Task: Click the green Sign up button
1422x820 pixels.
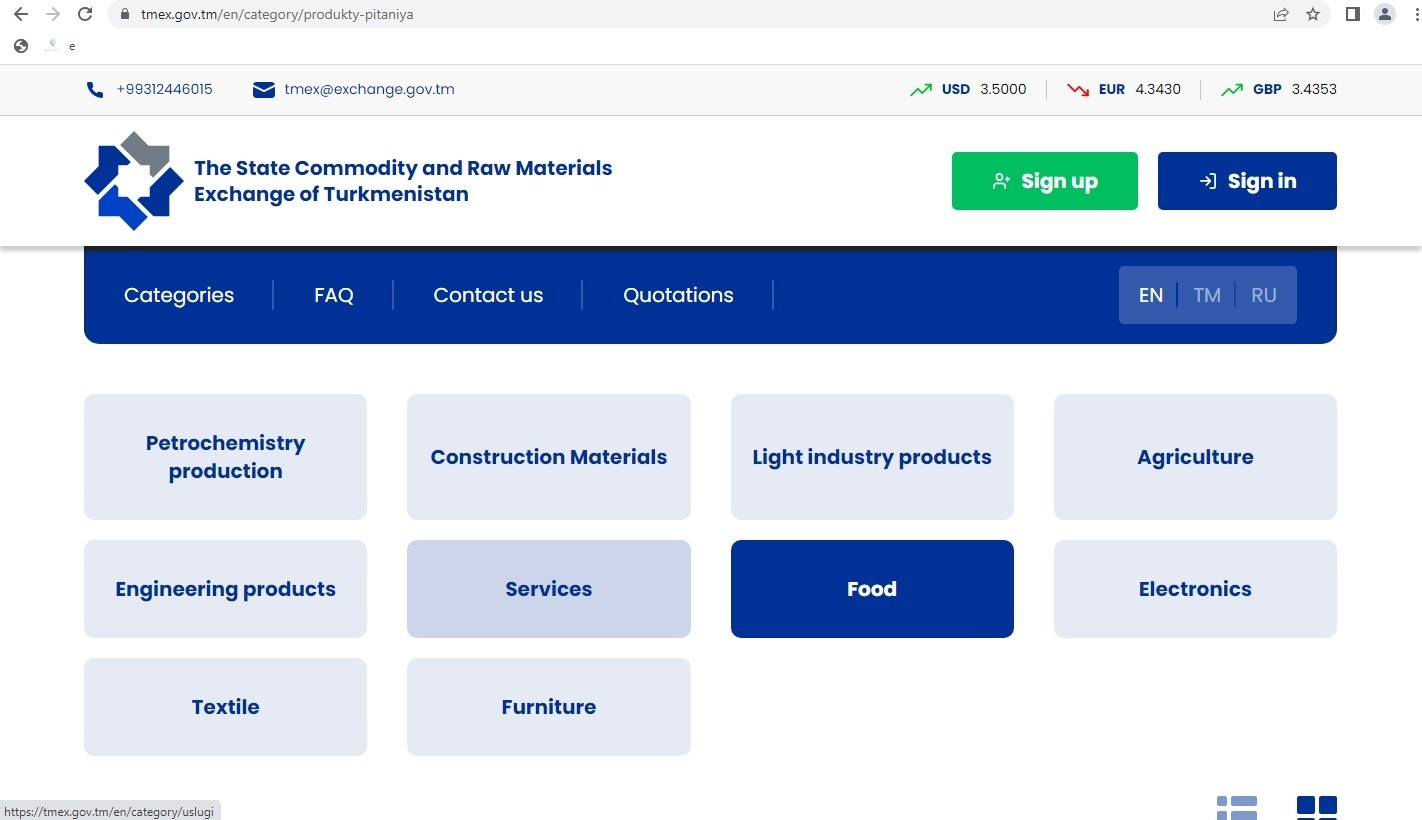Action: [x=1044, y=181]
